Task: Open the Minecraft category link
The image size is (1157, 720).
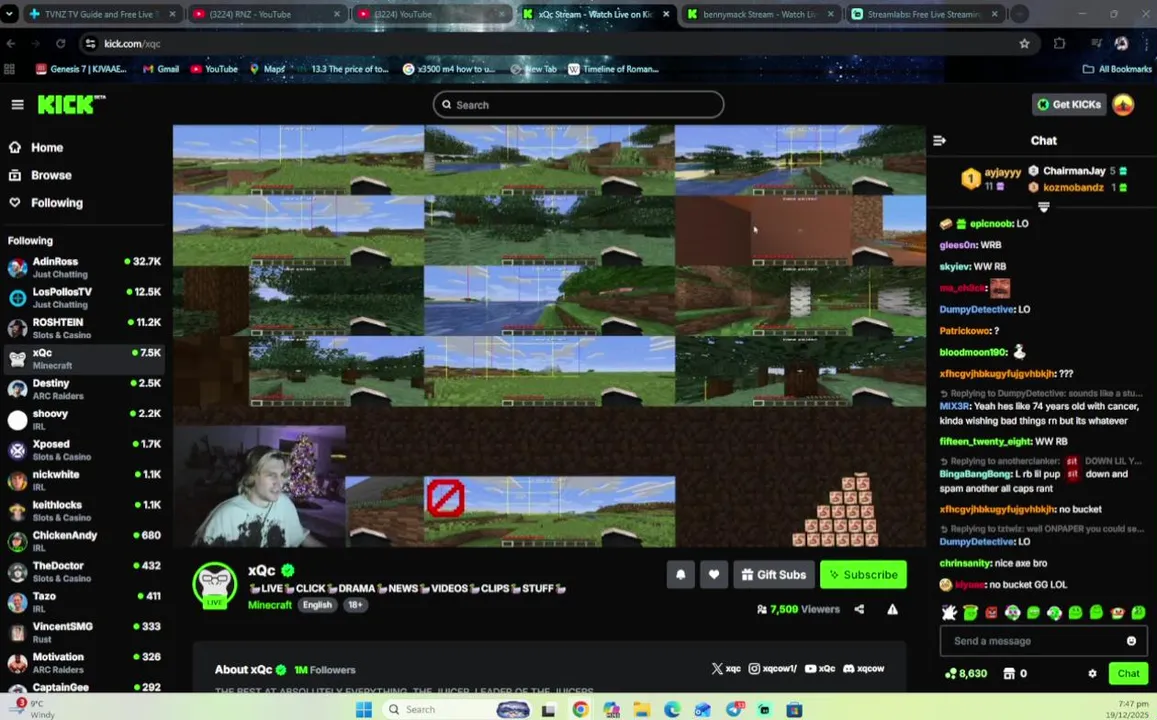Action: click(270, 605)
